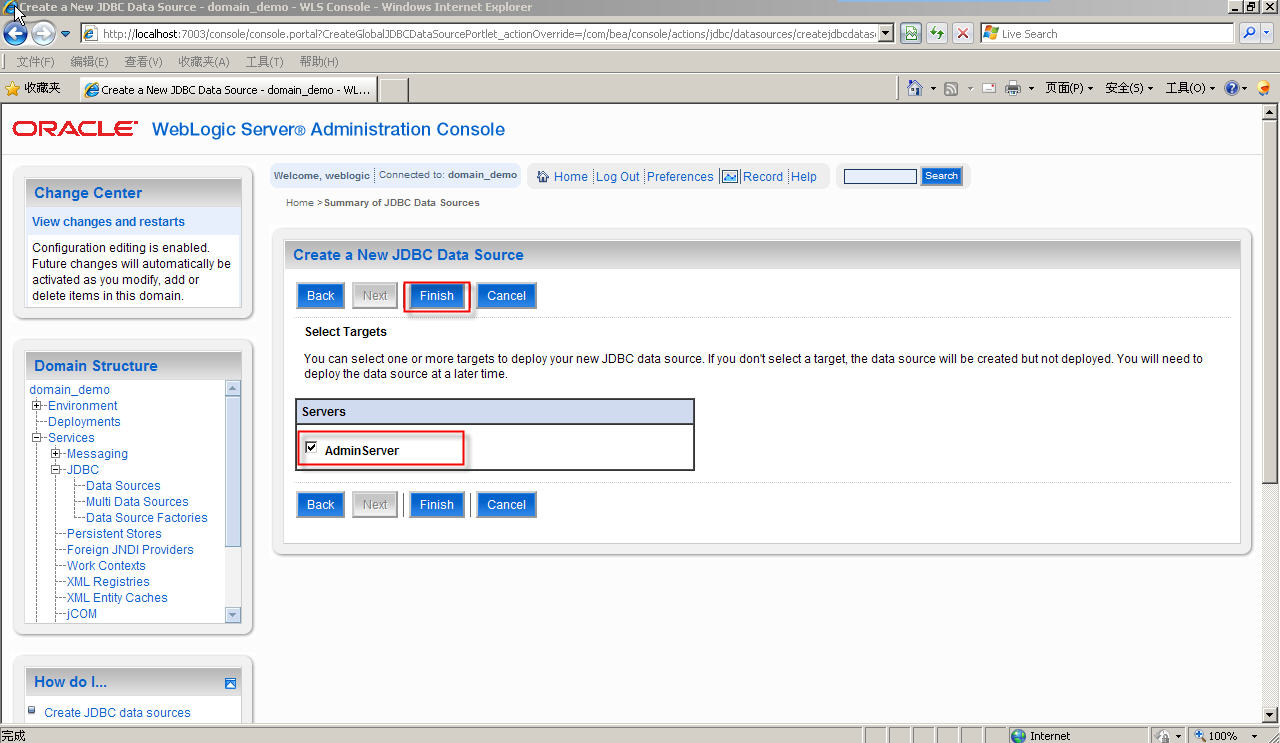
Task: Go back with the browser Back arrow
Action: [16, 34]
